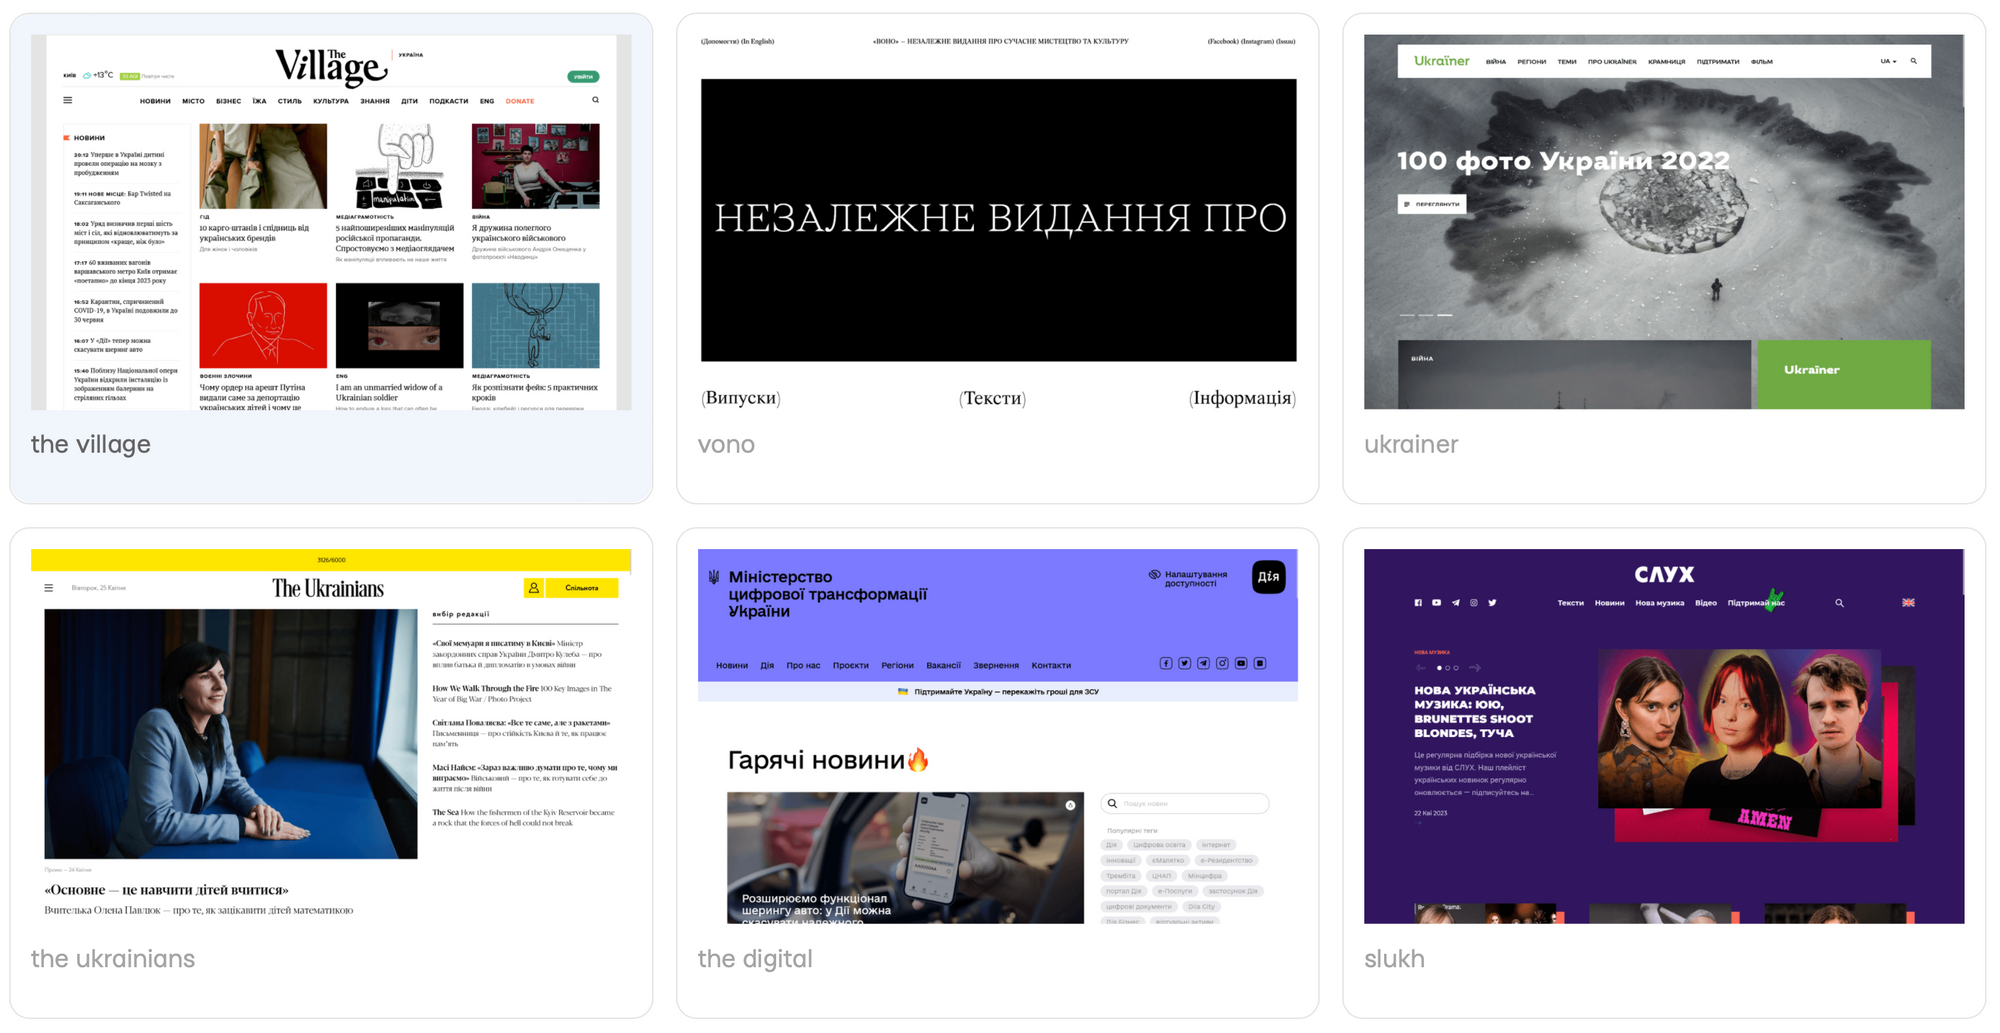Screen dimensions: 2000x1033
Task: Open the Instagram icon on СЛУХ
Action: [1473, 603]
